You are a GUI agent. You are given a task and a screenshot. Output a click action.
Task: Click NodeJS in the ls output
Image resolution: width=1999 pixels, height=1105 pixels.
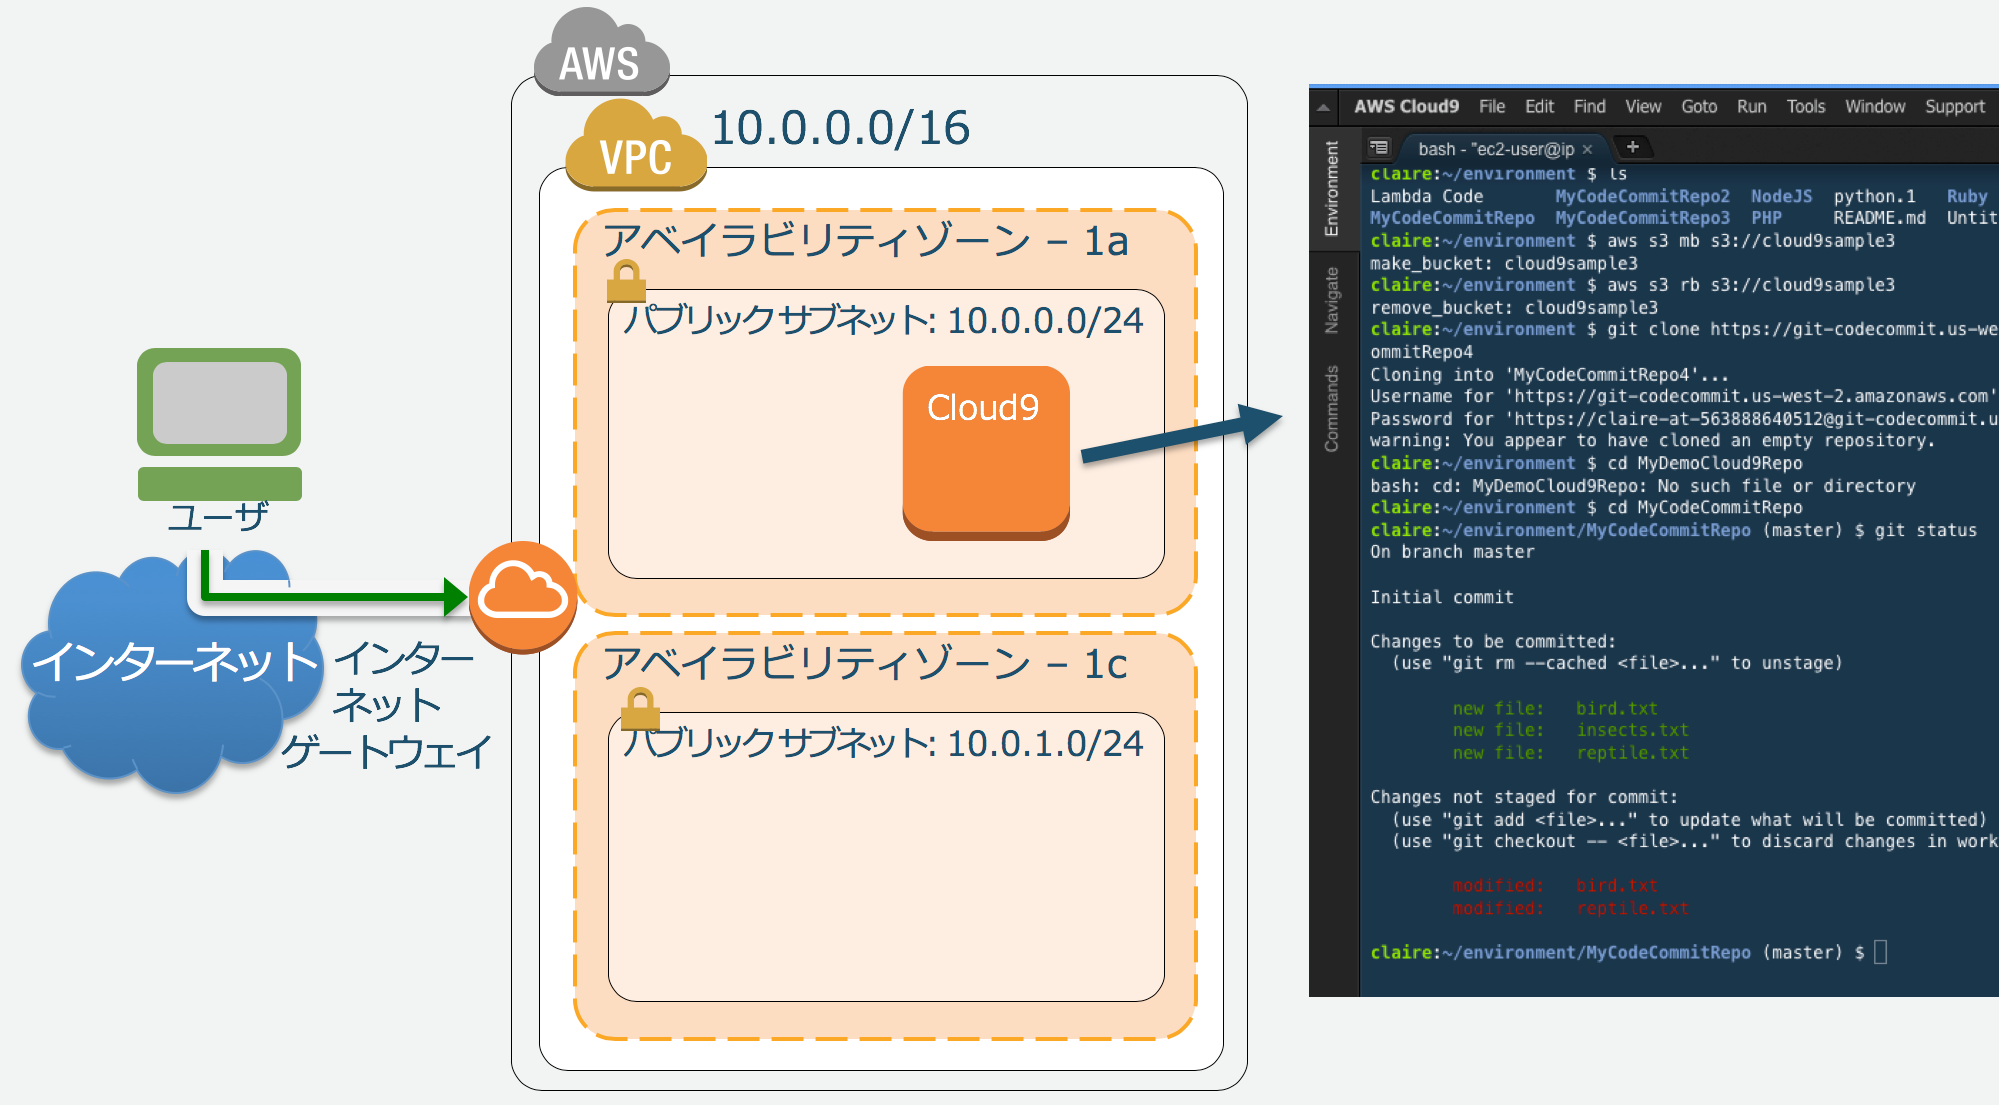[x=1781, y=196]
